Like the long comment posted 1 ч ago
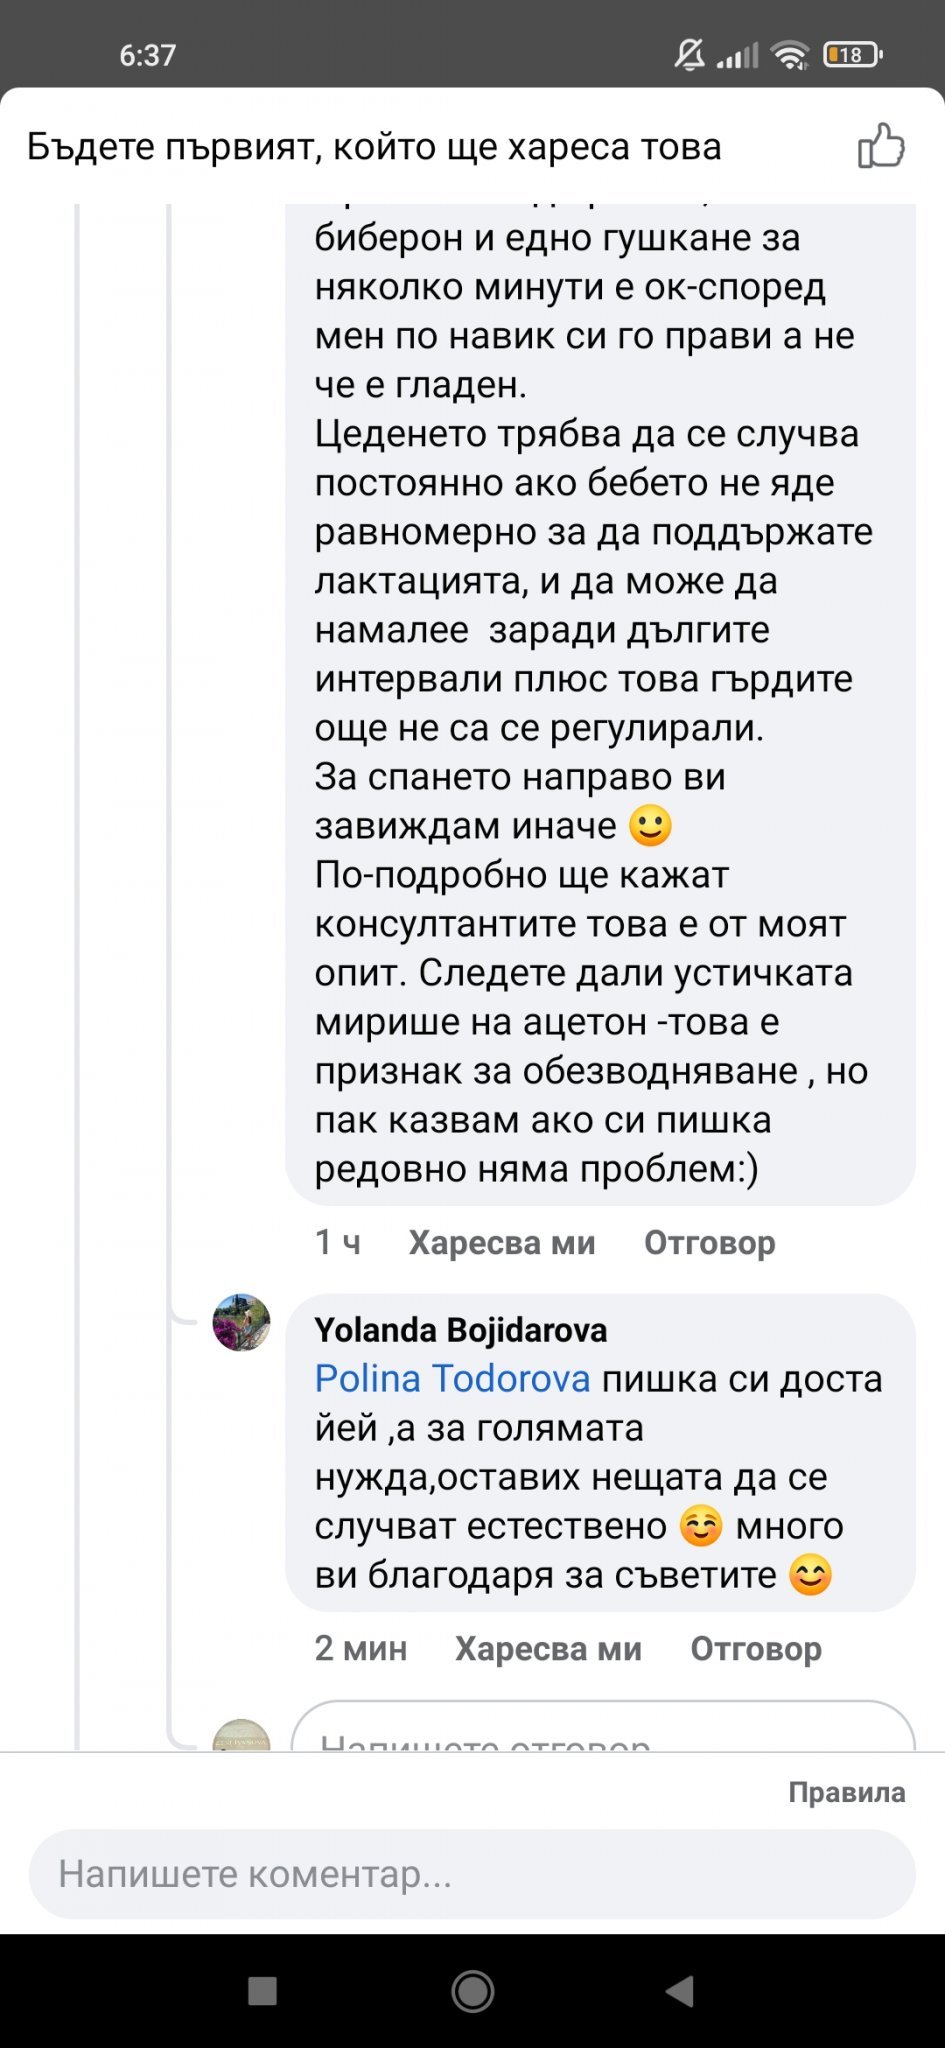 (502, 1242)
